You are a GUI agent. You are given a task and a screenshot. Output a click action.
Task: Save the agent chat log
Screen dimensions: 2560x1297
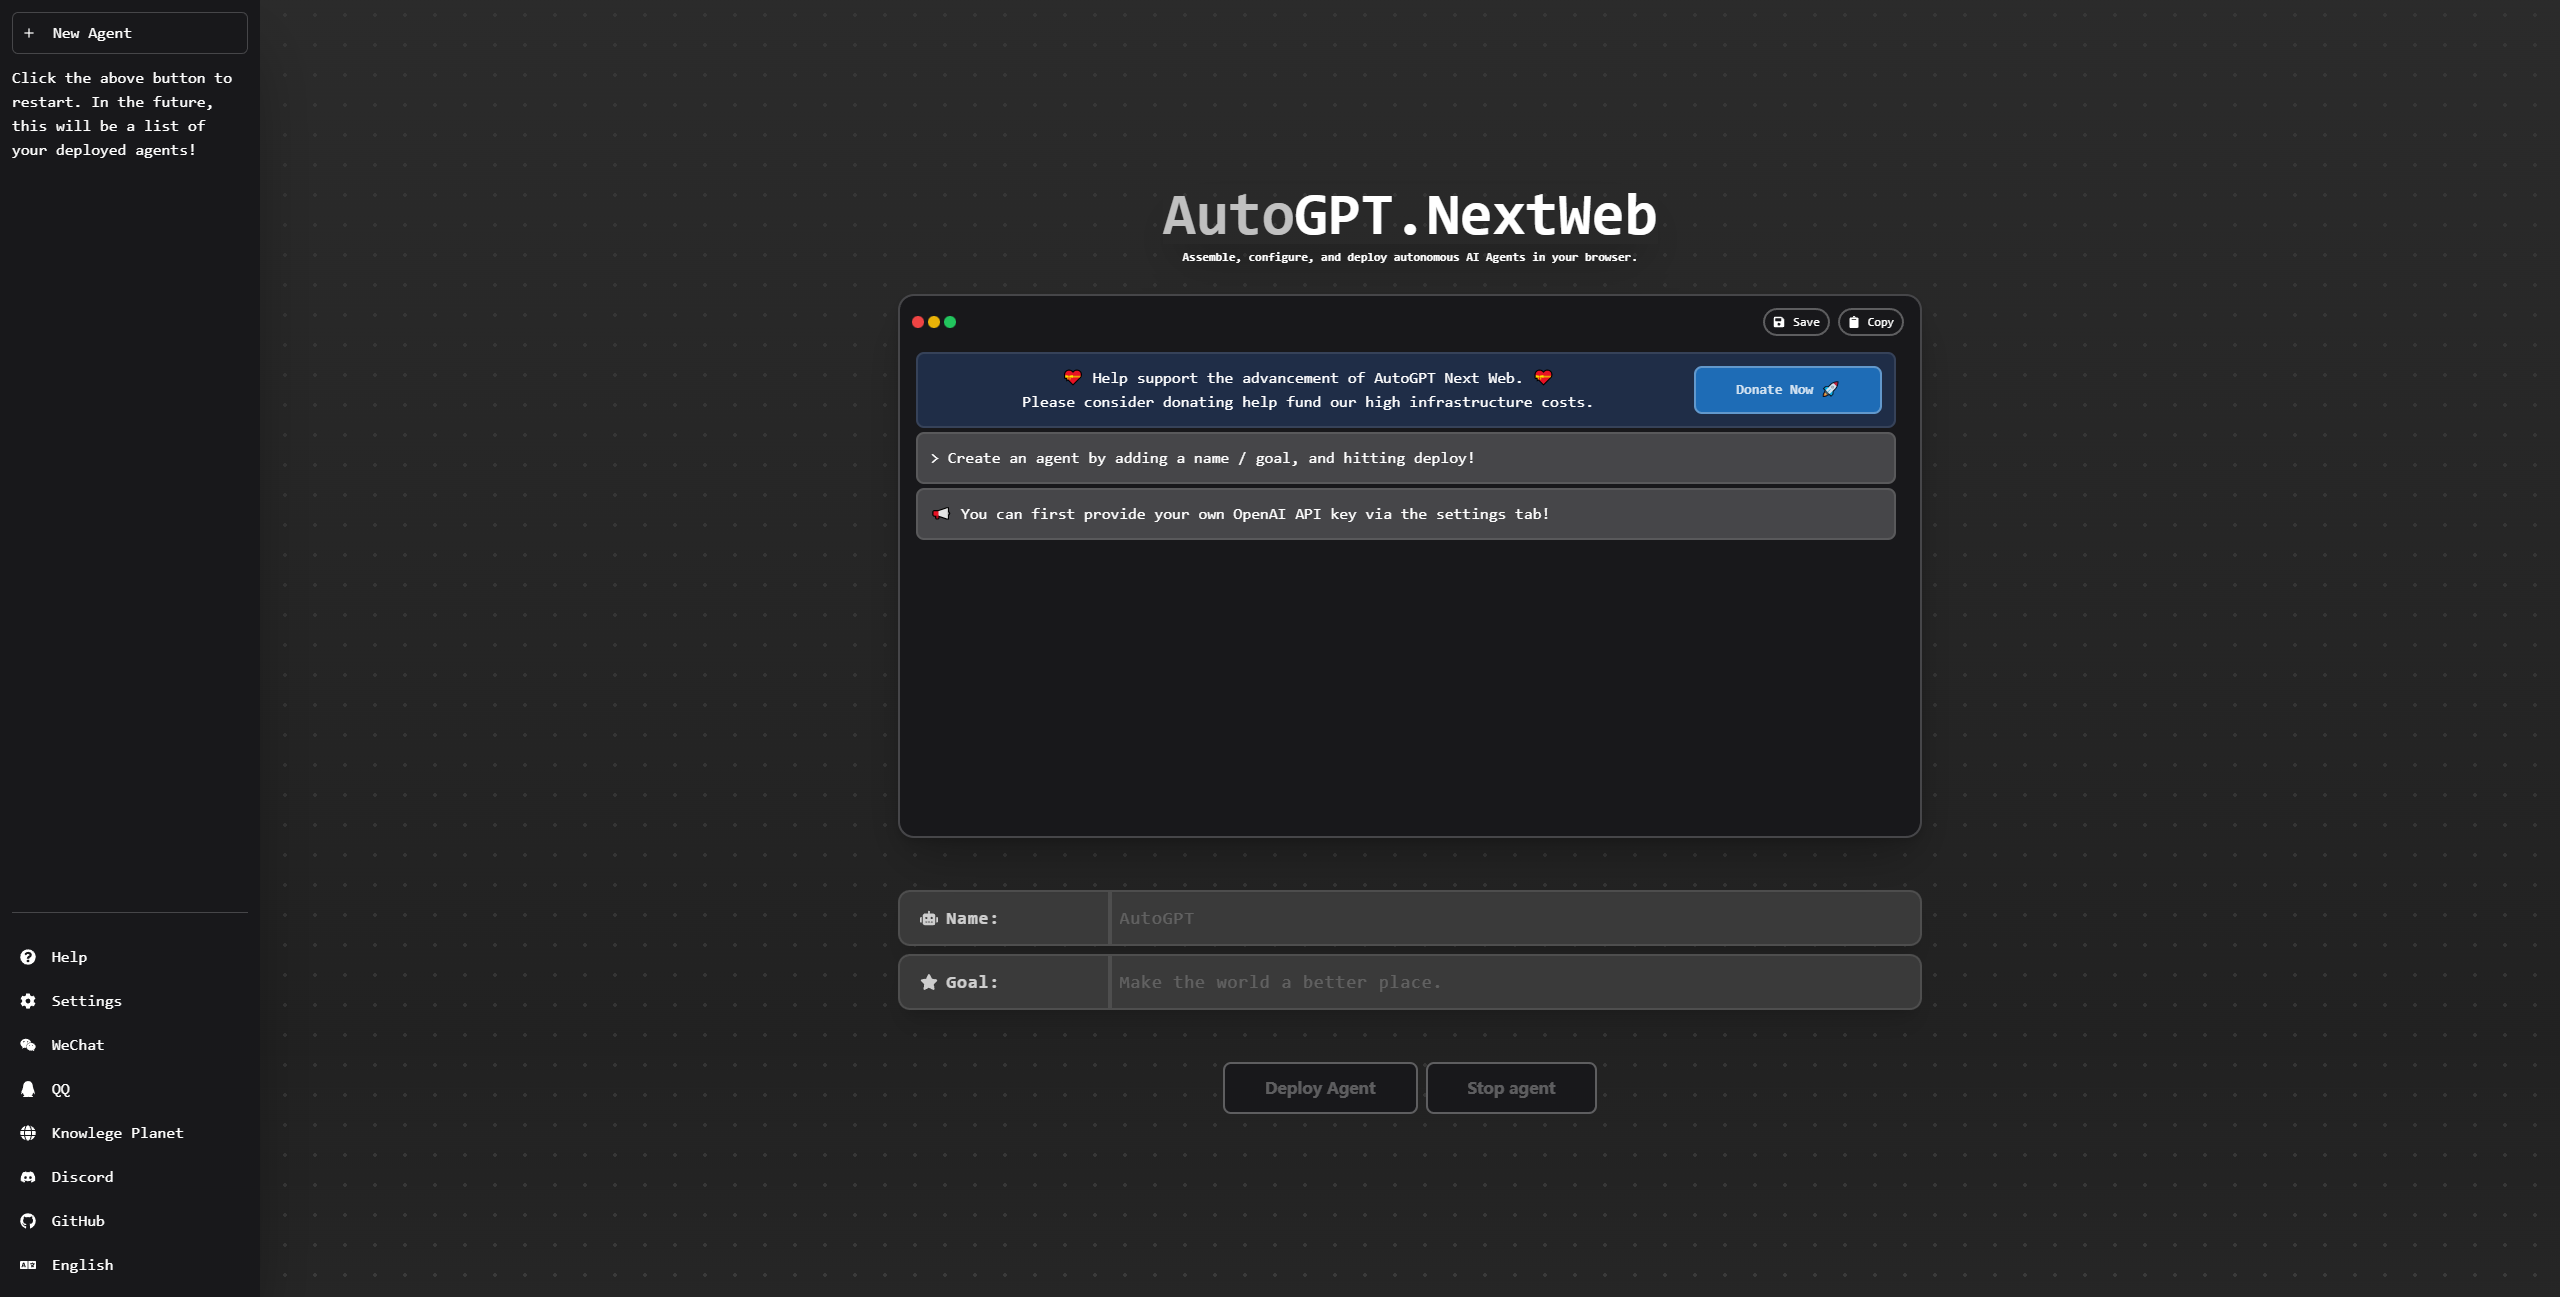pos(1796,322)
